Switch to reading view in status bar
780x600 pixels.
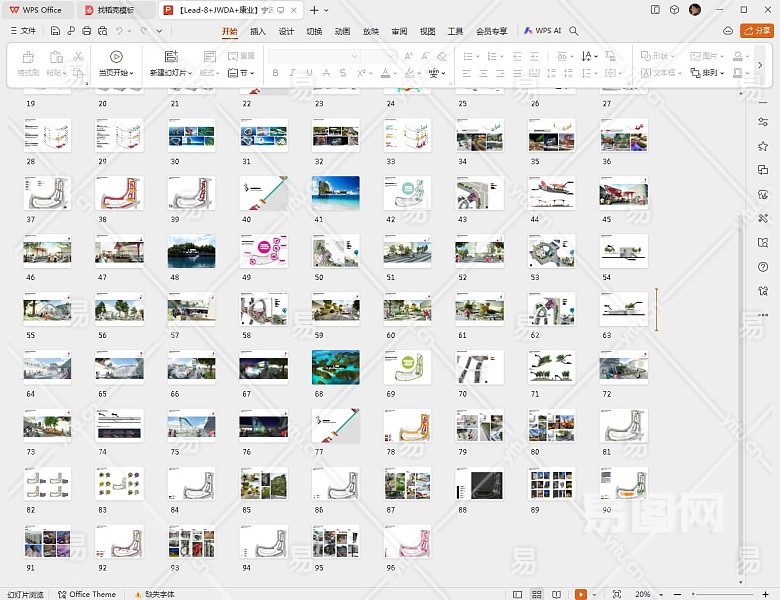[554, 594]
